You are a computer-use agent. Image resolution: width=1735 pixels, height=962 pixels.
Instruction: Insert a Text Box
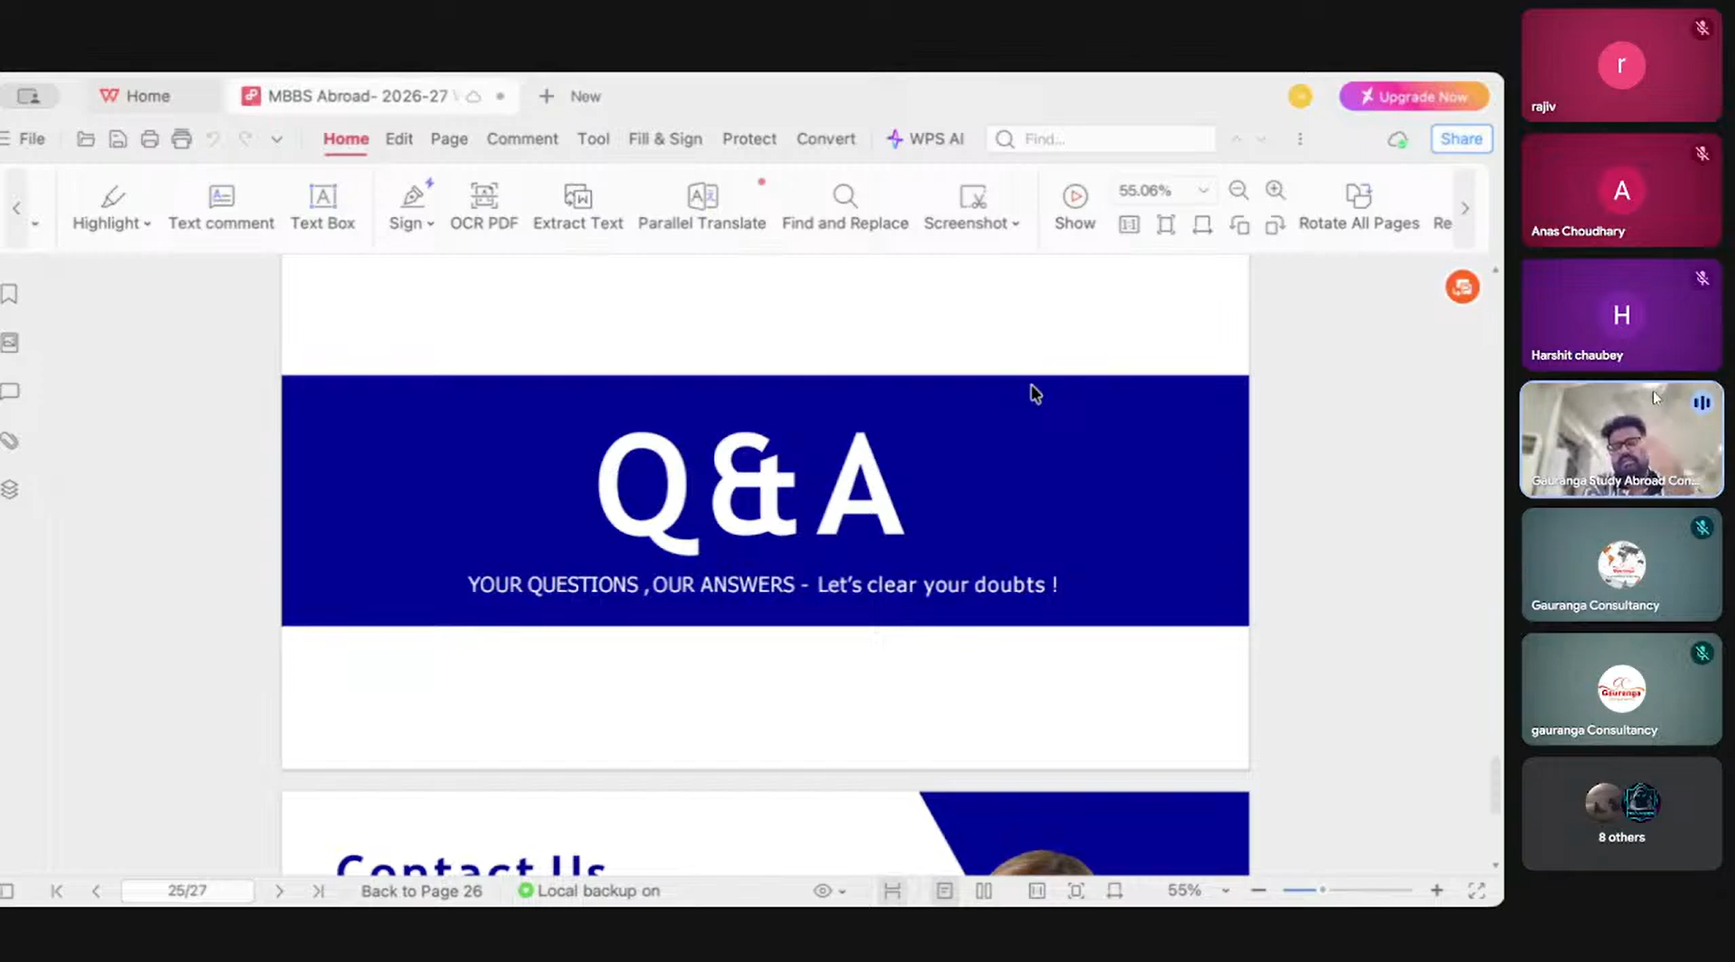(322, 206)
